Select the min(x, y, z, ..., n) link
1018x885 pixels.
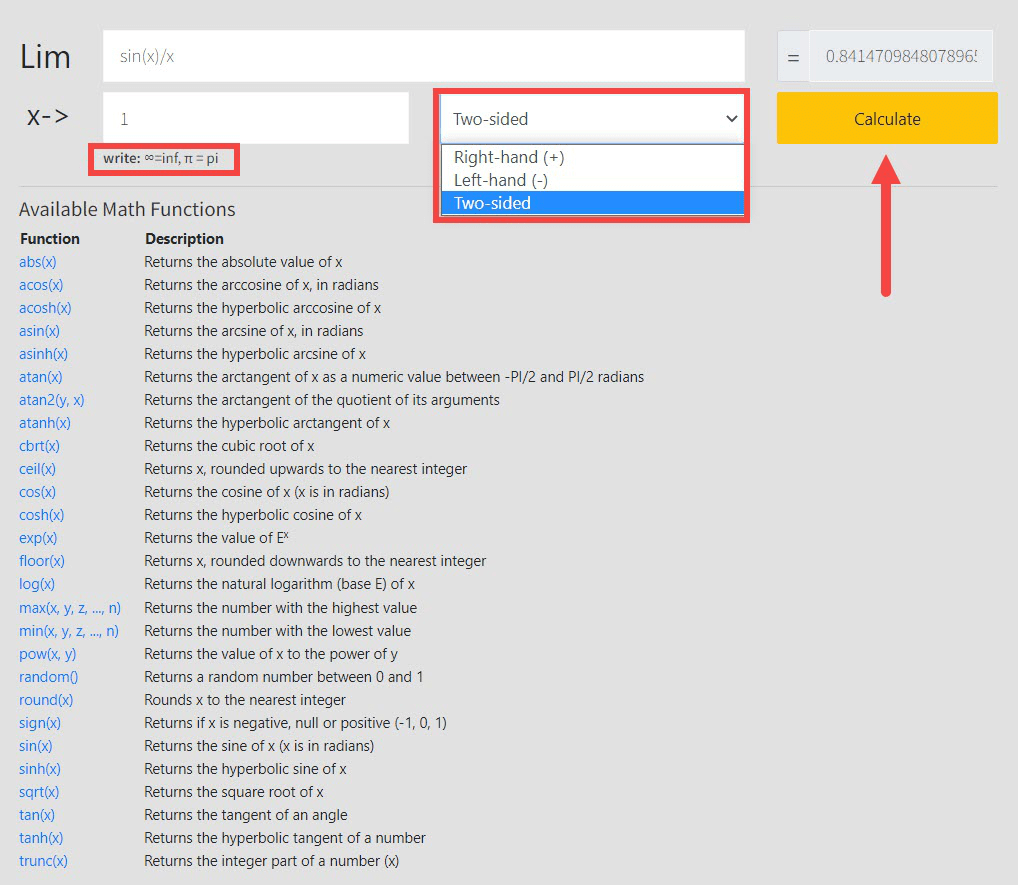(69, 631)
